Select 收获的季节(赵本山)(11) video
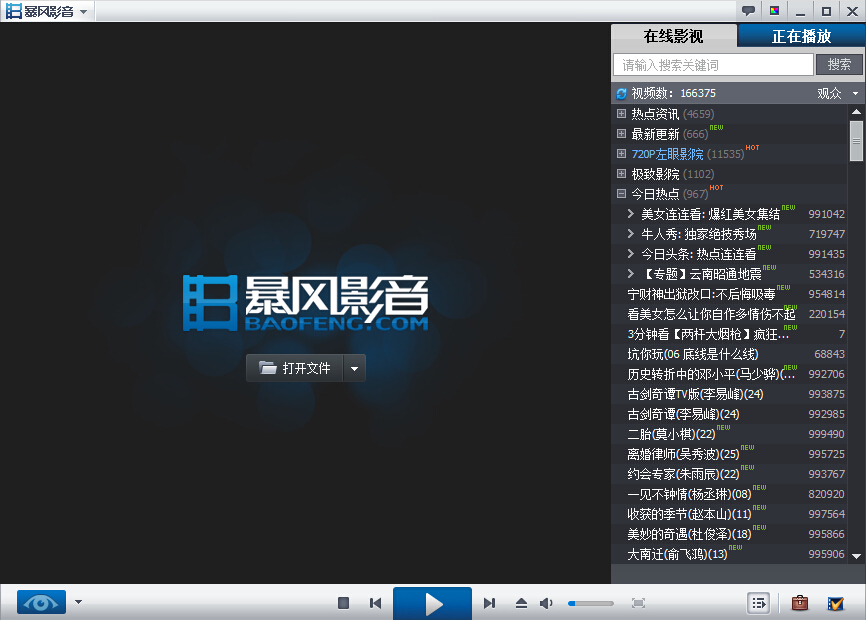The height and width of the screenshot is (620, 866). click(x=689, y=515)
